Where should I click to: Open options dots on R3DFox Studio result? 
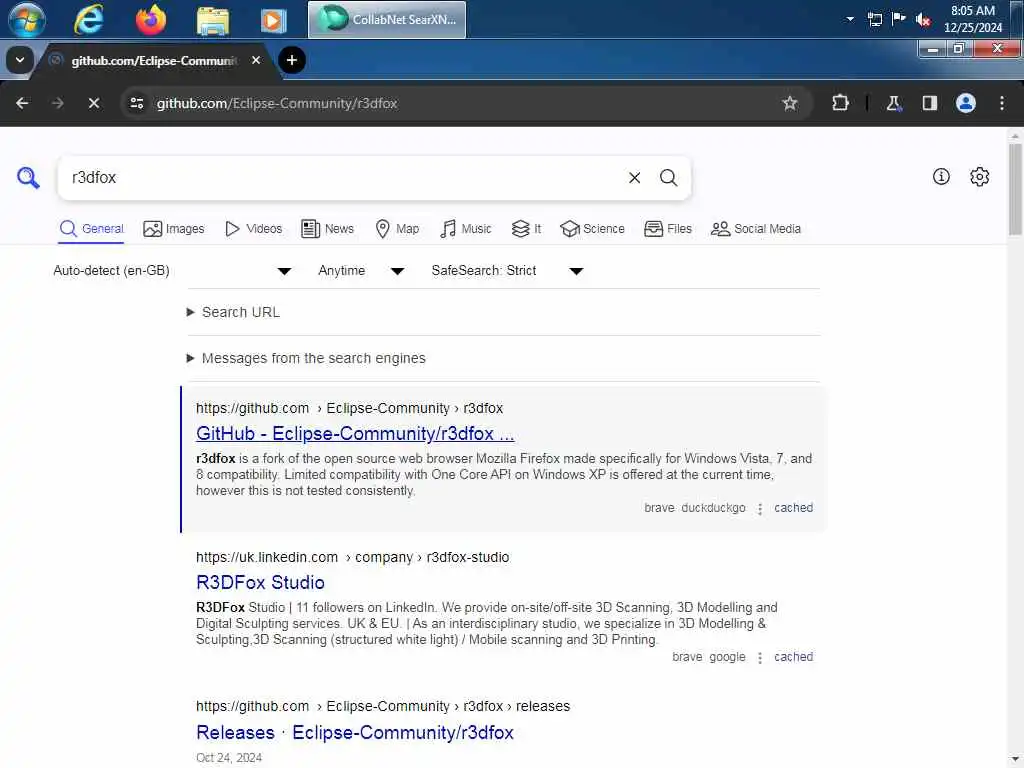pyautogui.click(x=760, y=658)
